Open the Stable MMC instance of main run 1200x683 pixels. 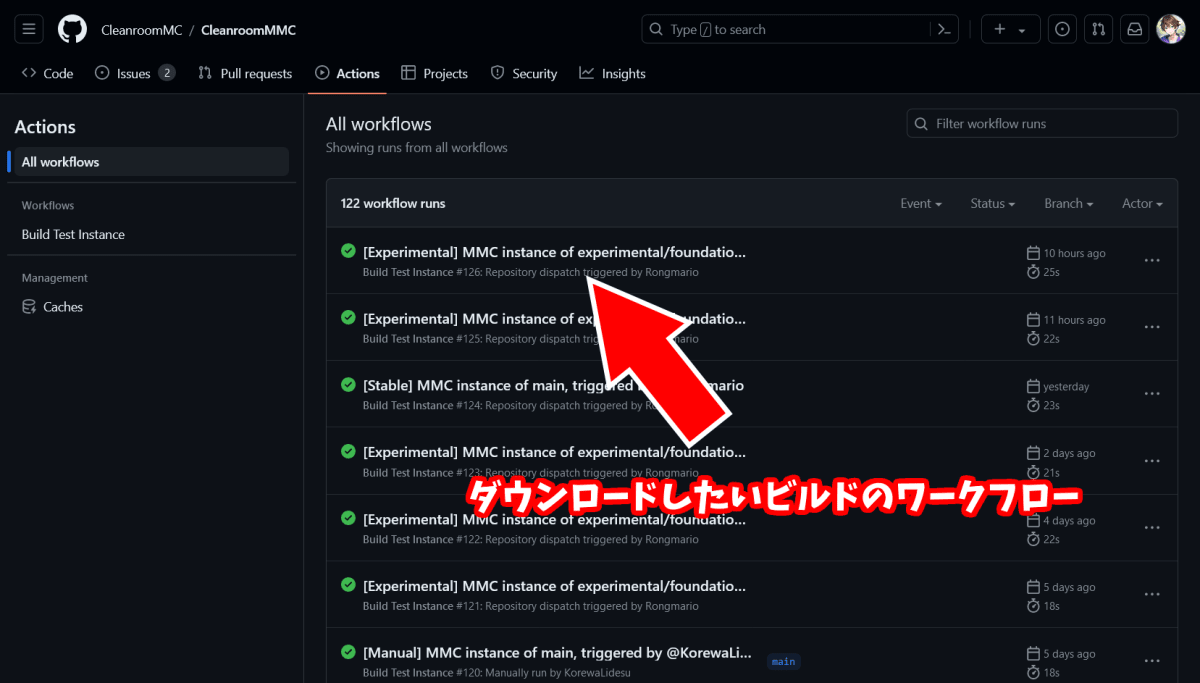pyautogui.click(x=553, y=385)
